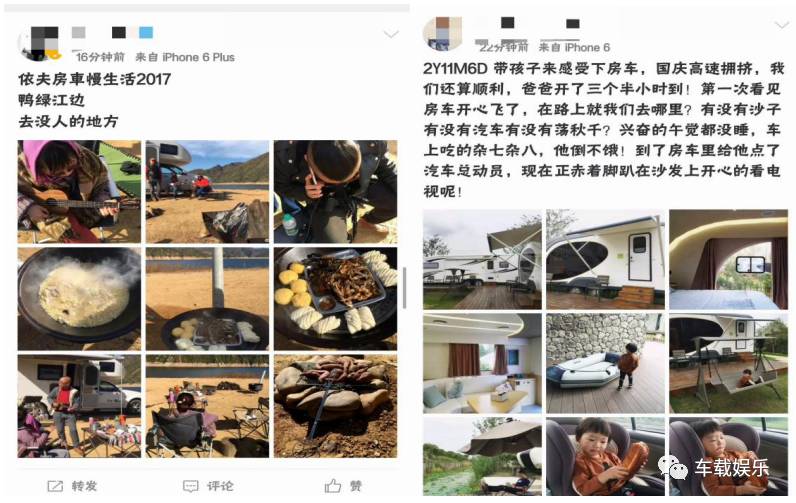Screen dimensions: 796x503
Task: Open the left post's author avatar
Action: pos(40,43)
